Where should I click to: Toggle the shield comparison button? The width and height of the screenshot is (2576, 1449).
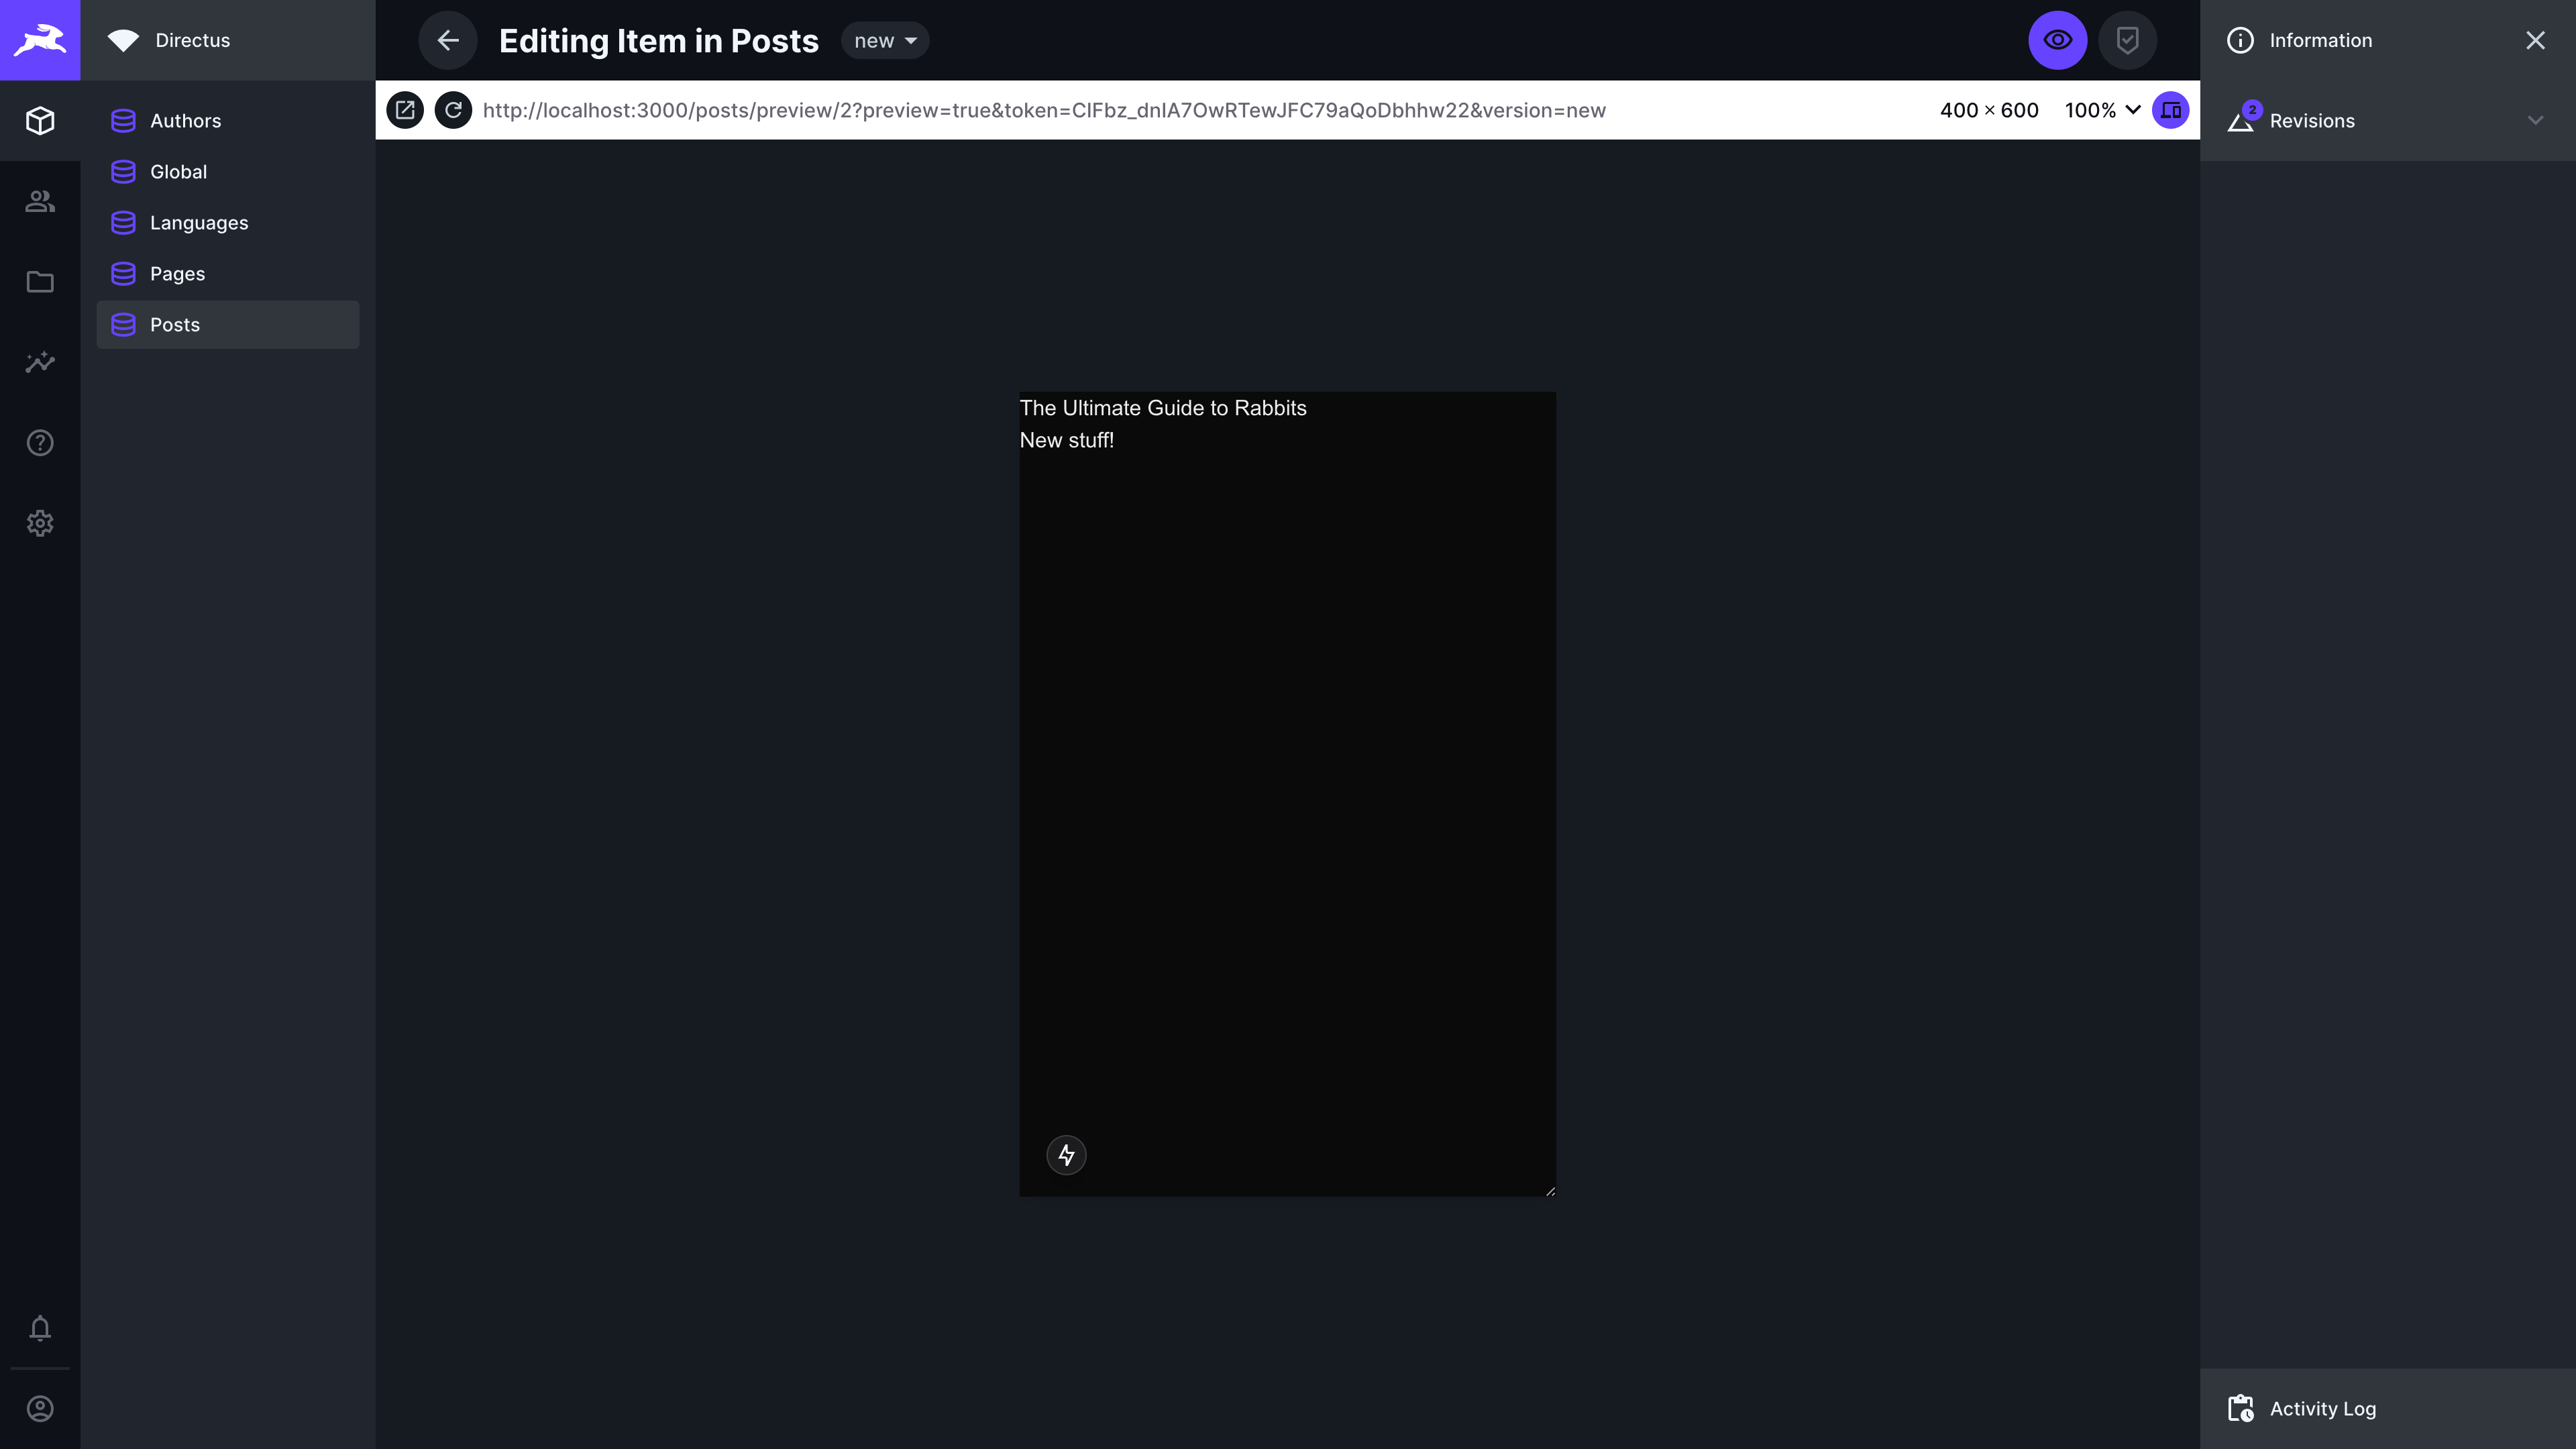(x=2128, y=40)
